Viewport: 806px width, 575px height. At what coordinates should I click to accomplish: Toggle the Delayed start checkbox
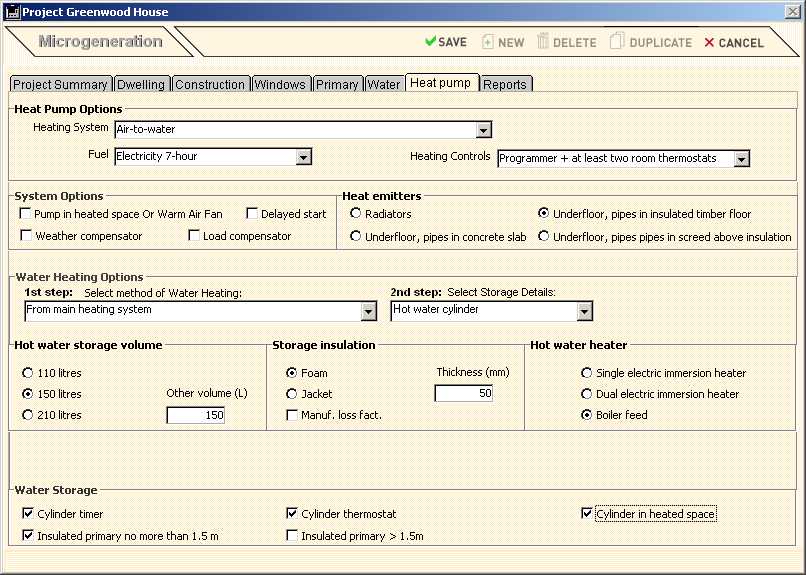[x=252, y=214]
